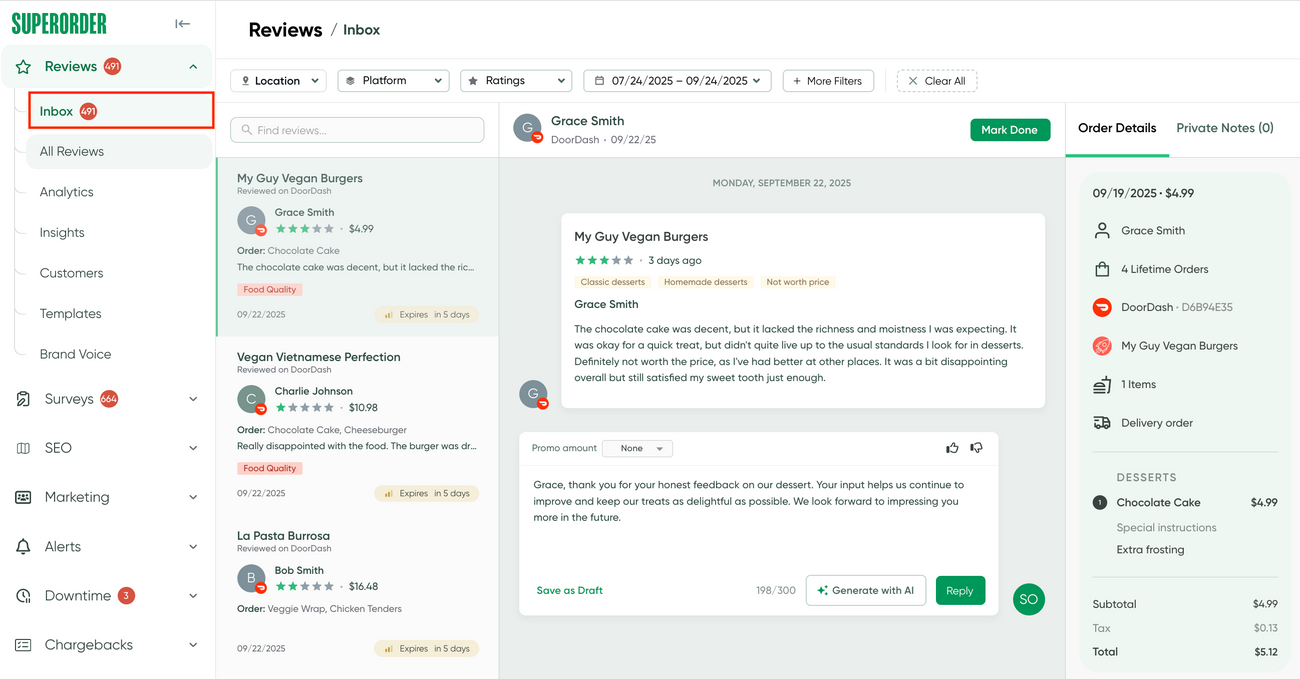Click the SEO map icon in sidebar
The width and height of the screenshot is (1300, 679).
[23, 448]
